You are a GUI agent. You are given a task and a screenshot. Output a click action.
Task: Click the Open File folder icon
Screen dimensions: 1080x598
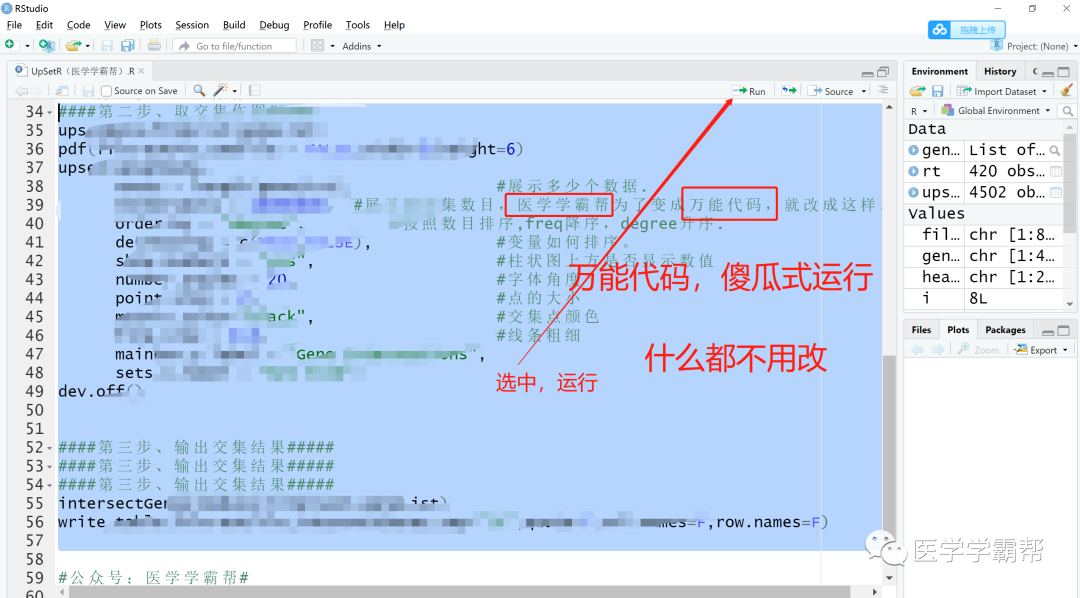(x=72, y=45)
